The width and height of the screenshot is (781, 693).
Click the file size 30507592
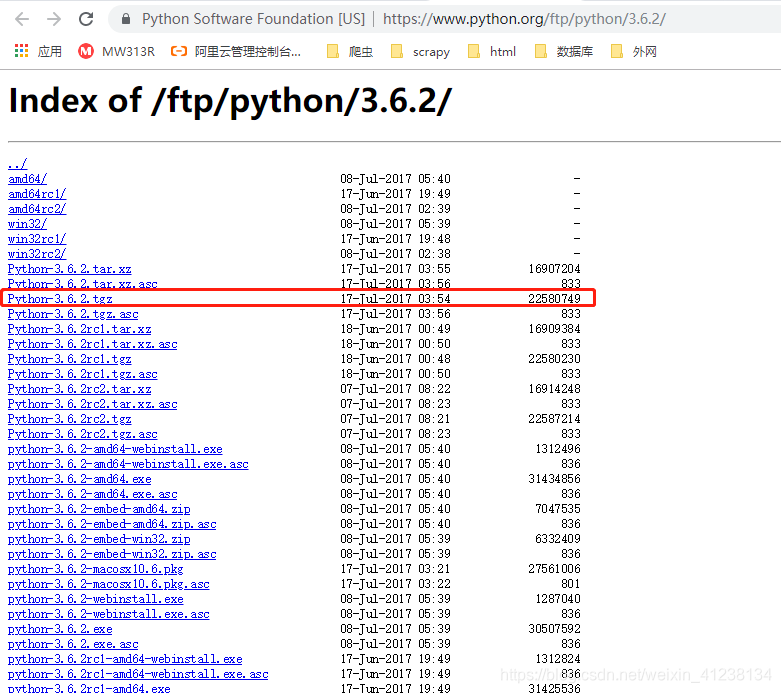pyautogui.click(x=554, y=629)
